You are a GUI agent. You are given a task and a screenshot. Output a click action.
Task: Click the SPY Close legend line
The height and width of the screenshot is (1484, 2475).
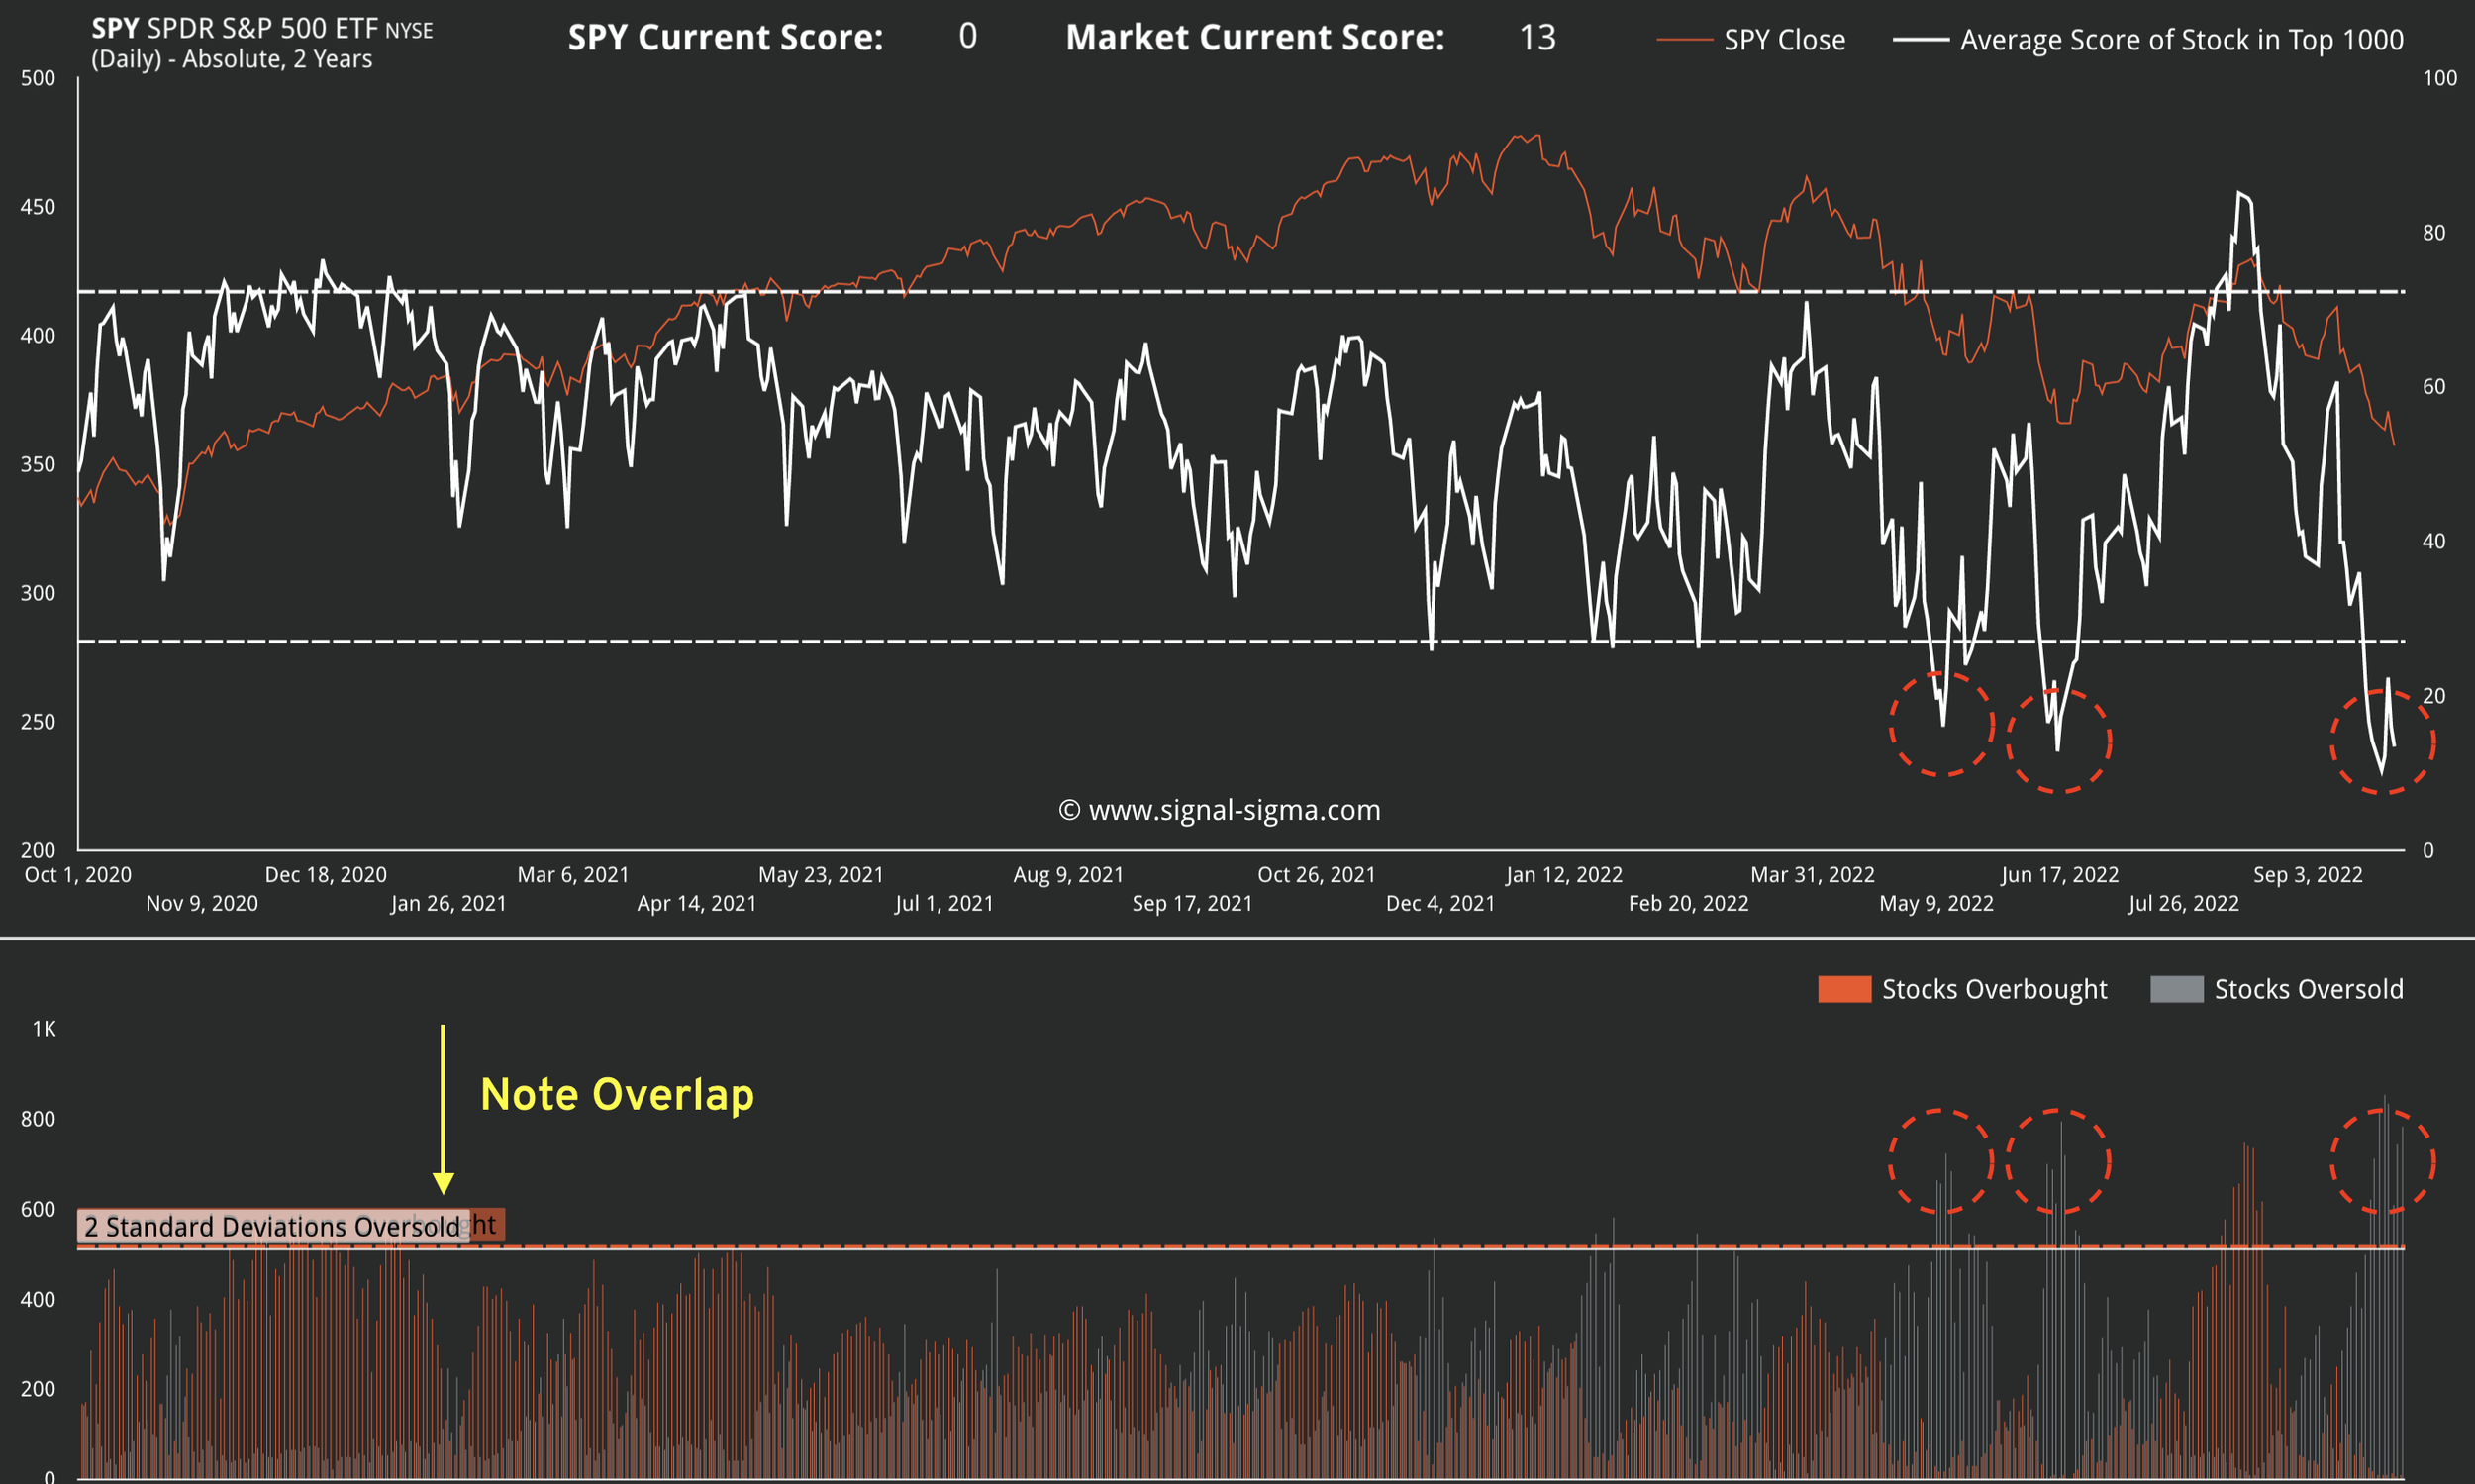coord(1685,40)
